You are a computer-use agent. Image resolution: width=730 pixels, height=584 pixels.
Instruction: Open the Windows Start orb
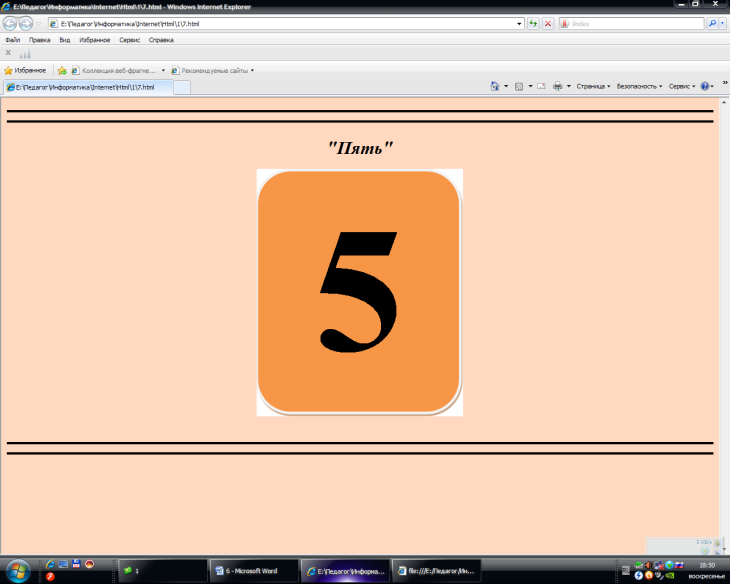[x=18, y=570]
